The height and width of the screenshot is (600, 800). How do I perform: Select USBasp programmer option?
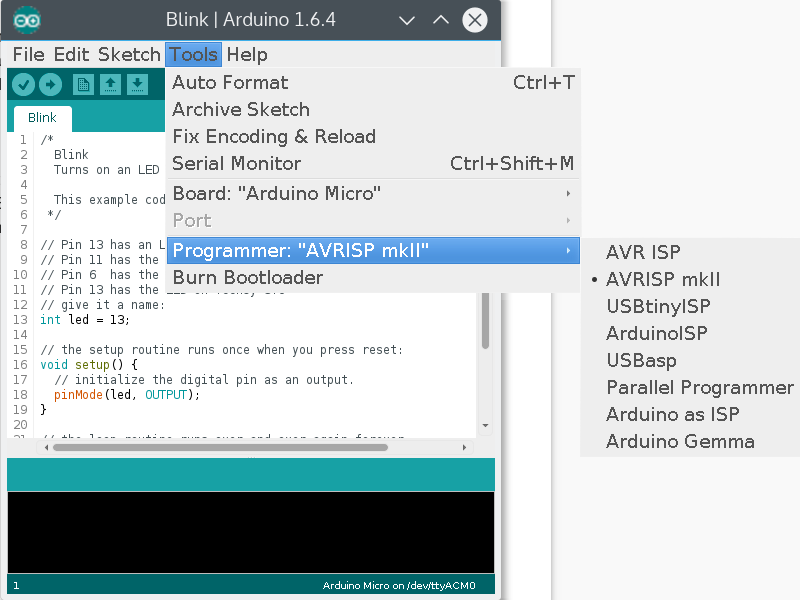[x=690, y=361]
